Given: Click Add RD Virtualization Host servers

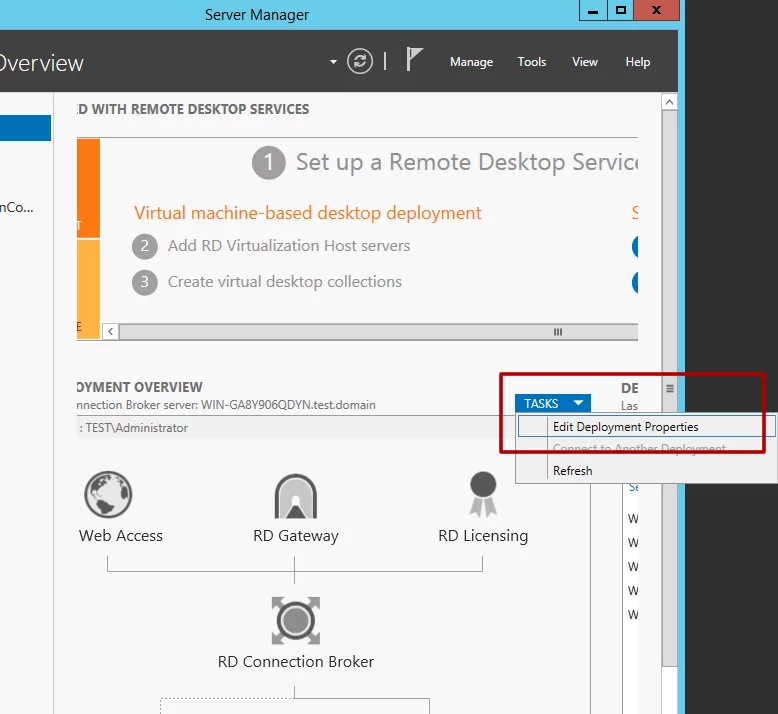Looking at the screenshot, I should point(288,246).
